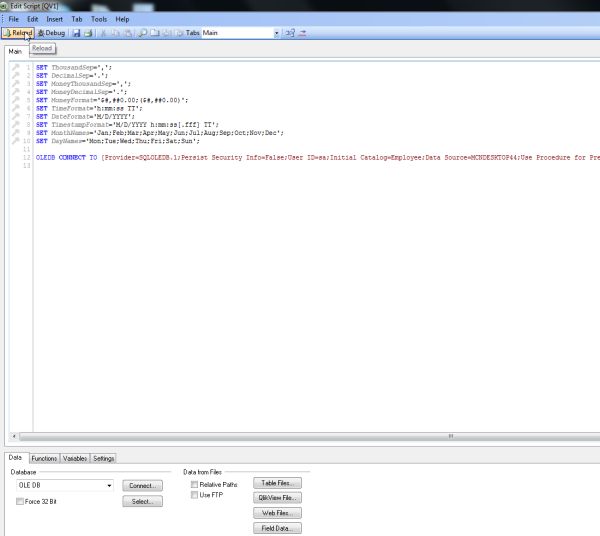
Task: Click the SET MonthNames script line
Action: [160, 133]
